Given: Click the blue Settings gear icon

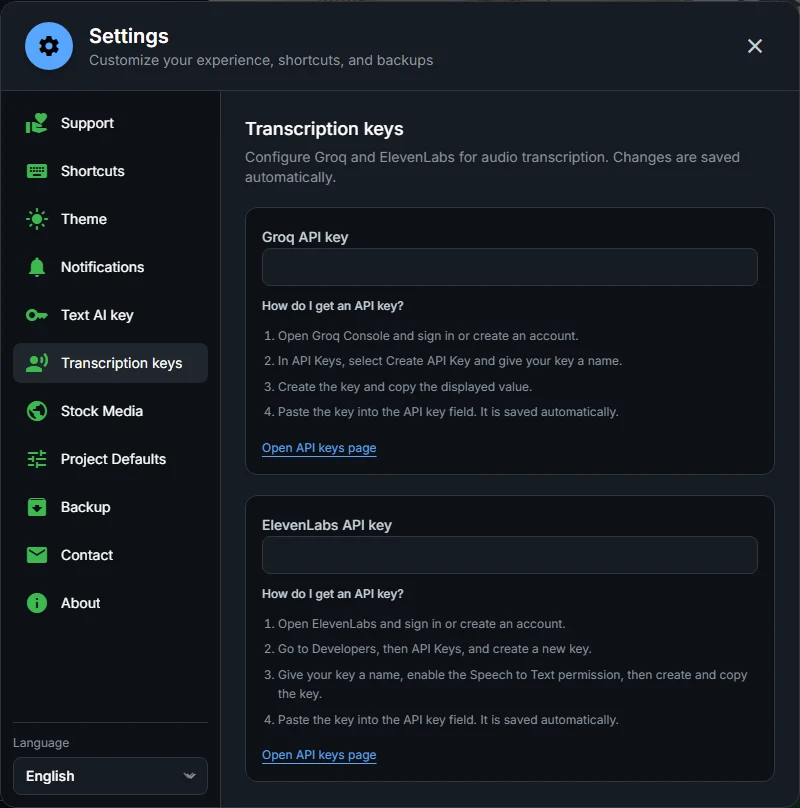Looking at the screenshot, I should click(x=49, y=46).
